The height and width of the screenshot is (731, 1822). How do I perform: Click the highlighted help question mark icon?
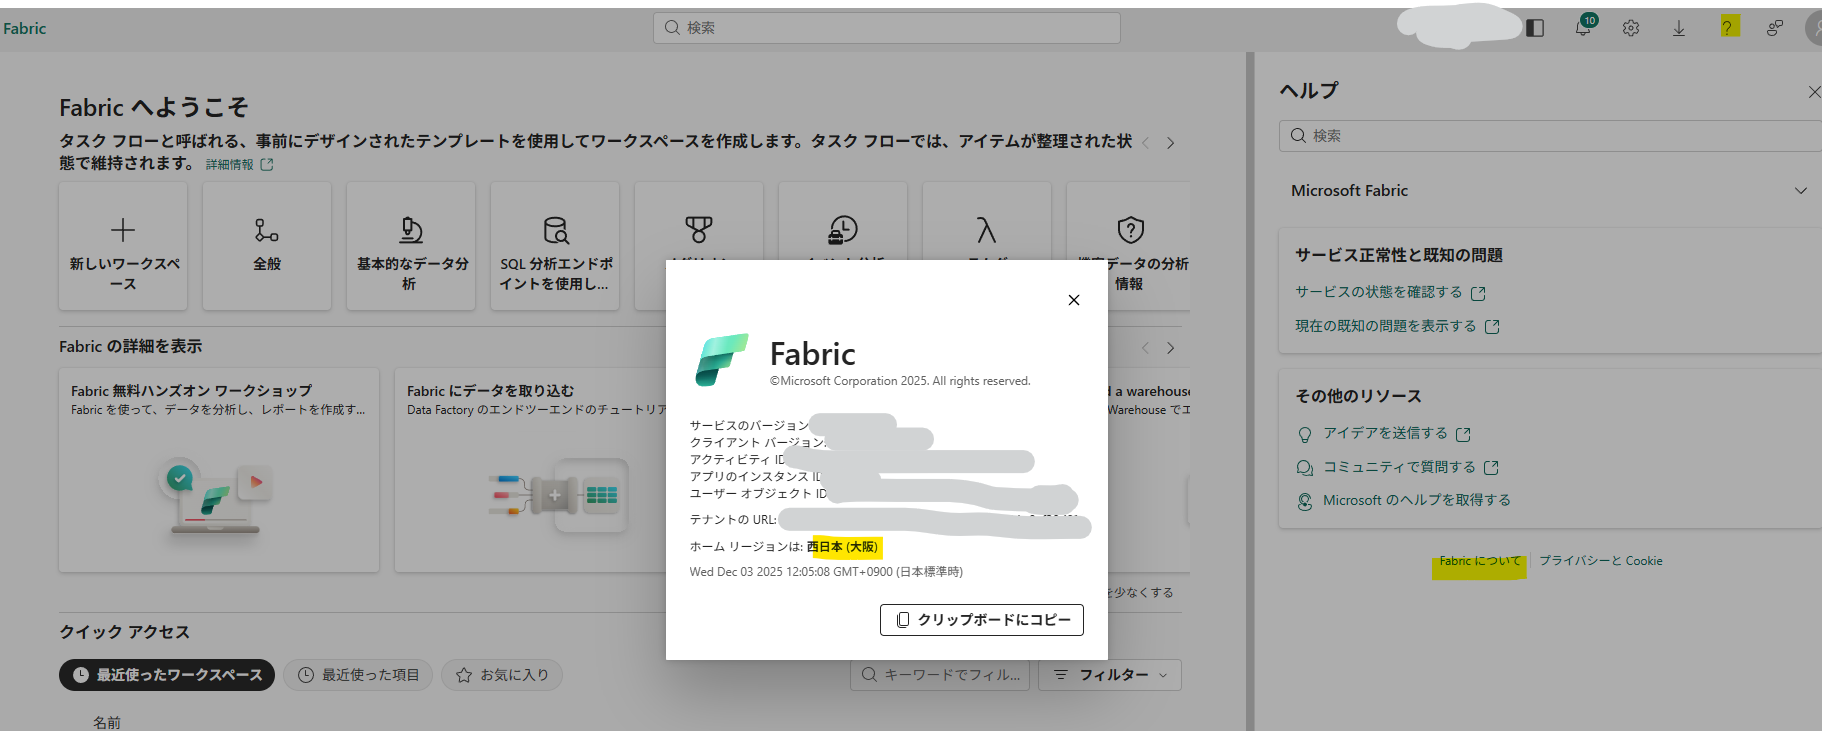(x=1728, y=27)
